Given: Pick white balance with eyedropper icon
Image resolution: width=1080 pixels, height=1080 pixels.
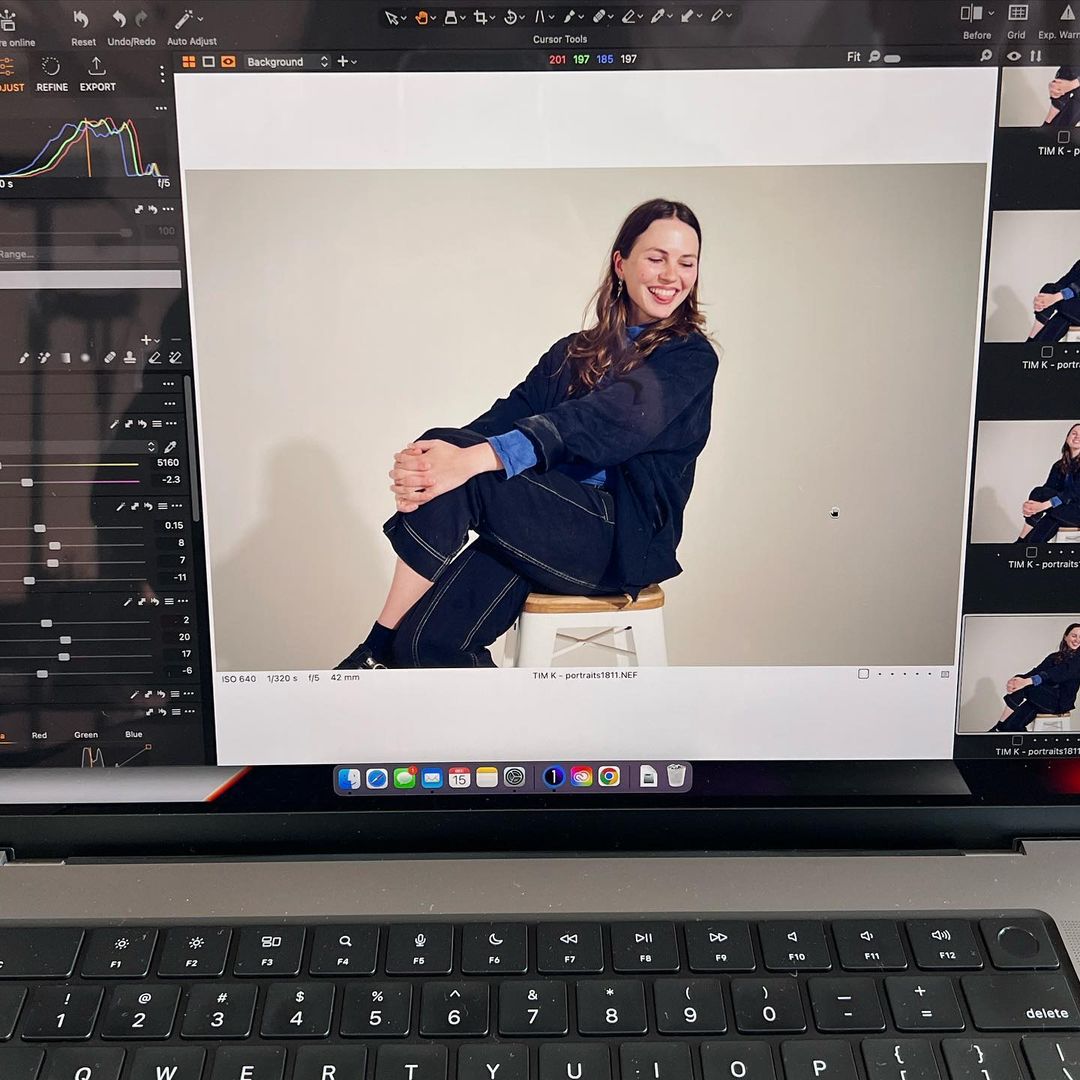Looking at the screenshot, I should click(x=170, y=447).
